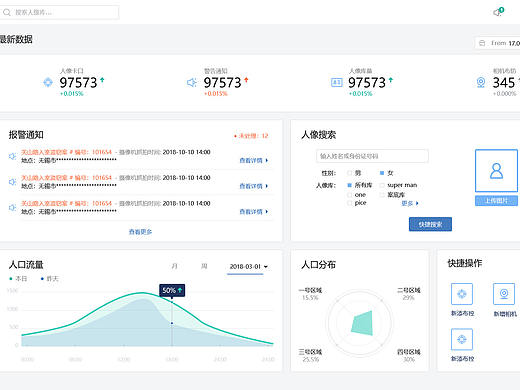Toggle the 昨天 legend series
The image size is (520, 390).
click(49, 279)
